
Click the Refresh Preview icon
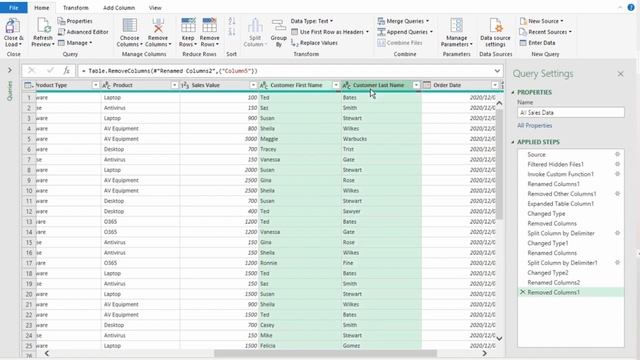pos(43,26)
